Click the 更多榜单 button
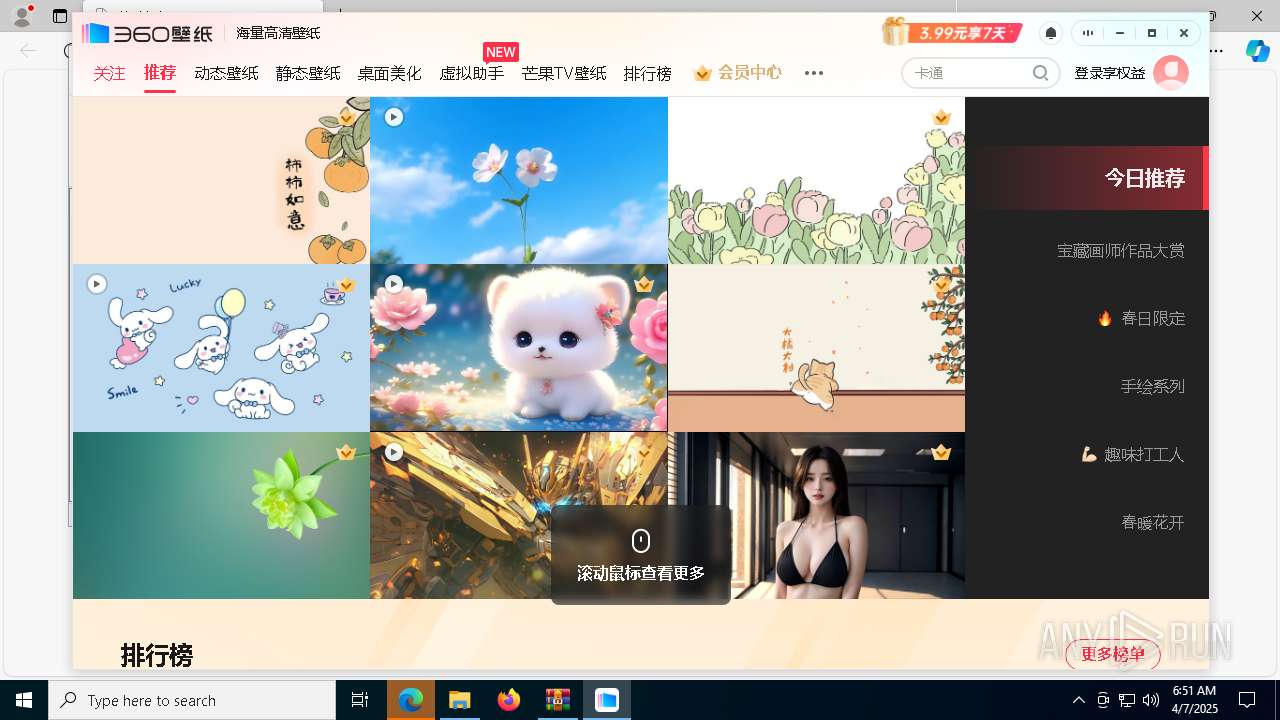Viewport: 1280px width, 720px height. click(1113, 655)
